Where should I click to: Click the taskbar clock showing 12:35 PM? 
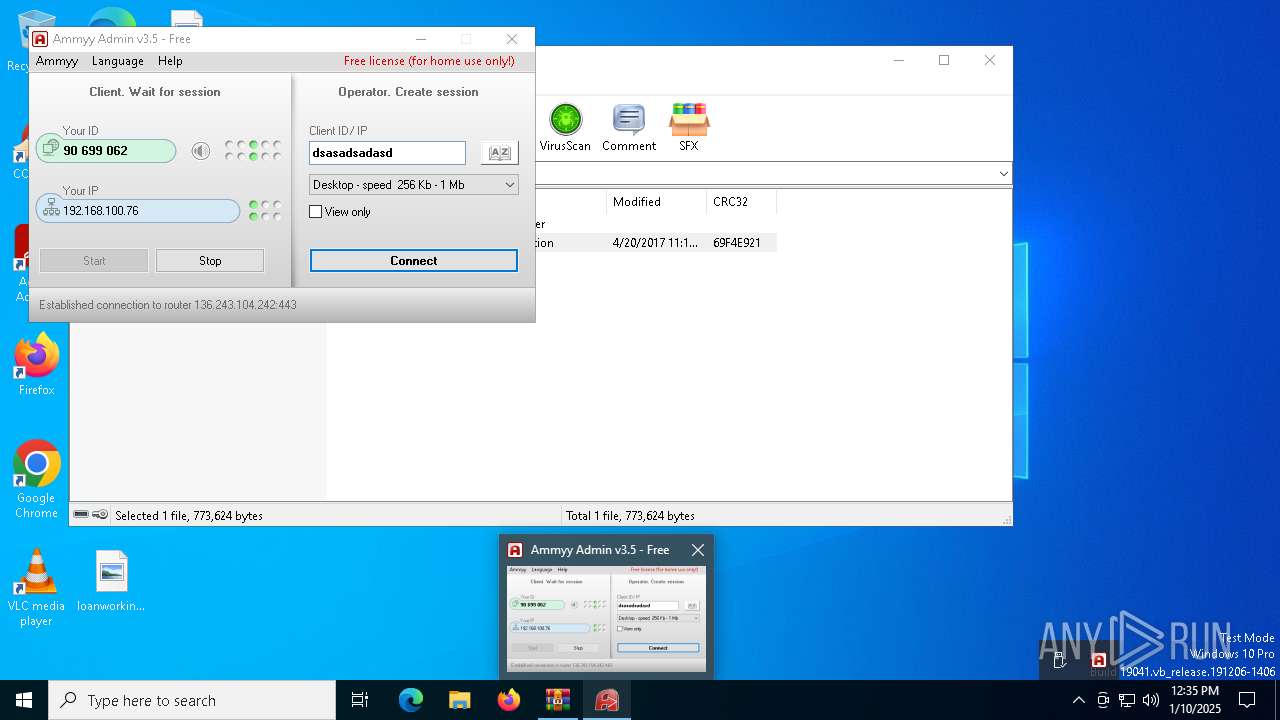click(1195, 700)
